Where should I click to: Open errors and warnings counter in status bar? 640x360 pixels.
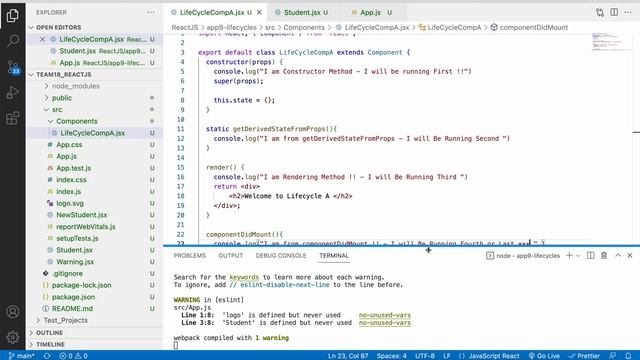[x=73, y=356]
